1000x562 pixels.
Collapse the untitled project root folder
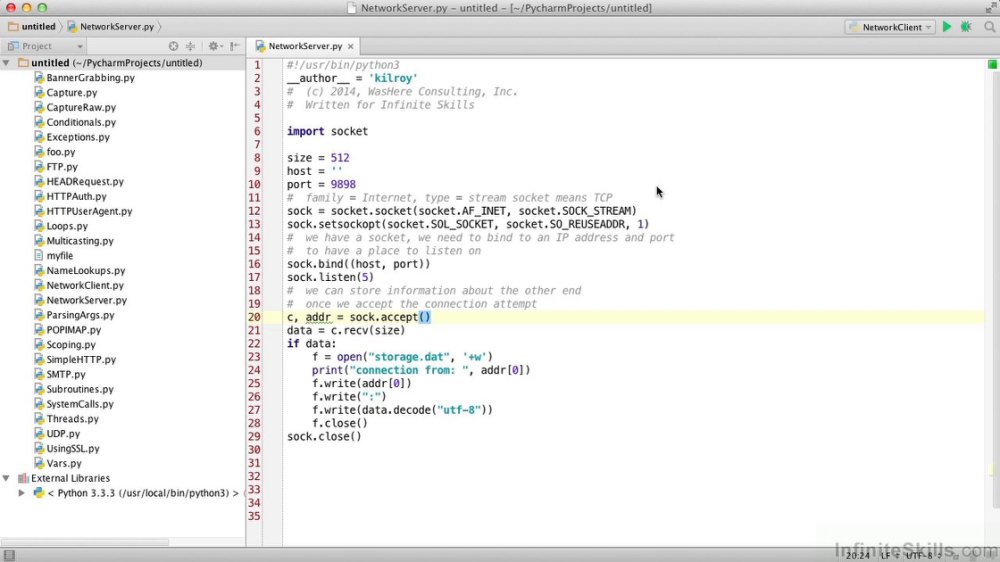coord(6,63)
